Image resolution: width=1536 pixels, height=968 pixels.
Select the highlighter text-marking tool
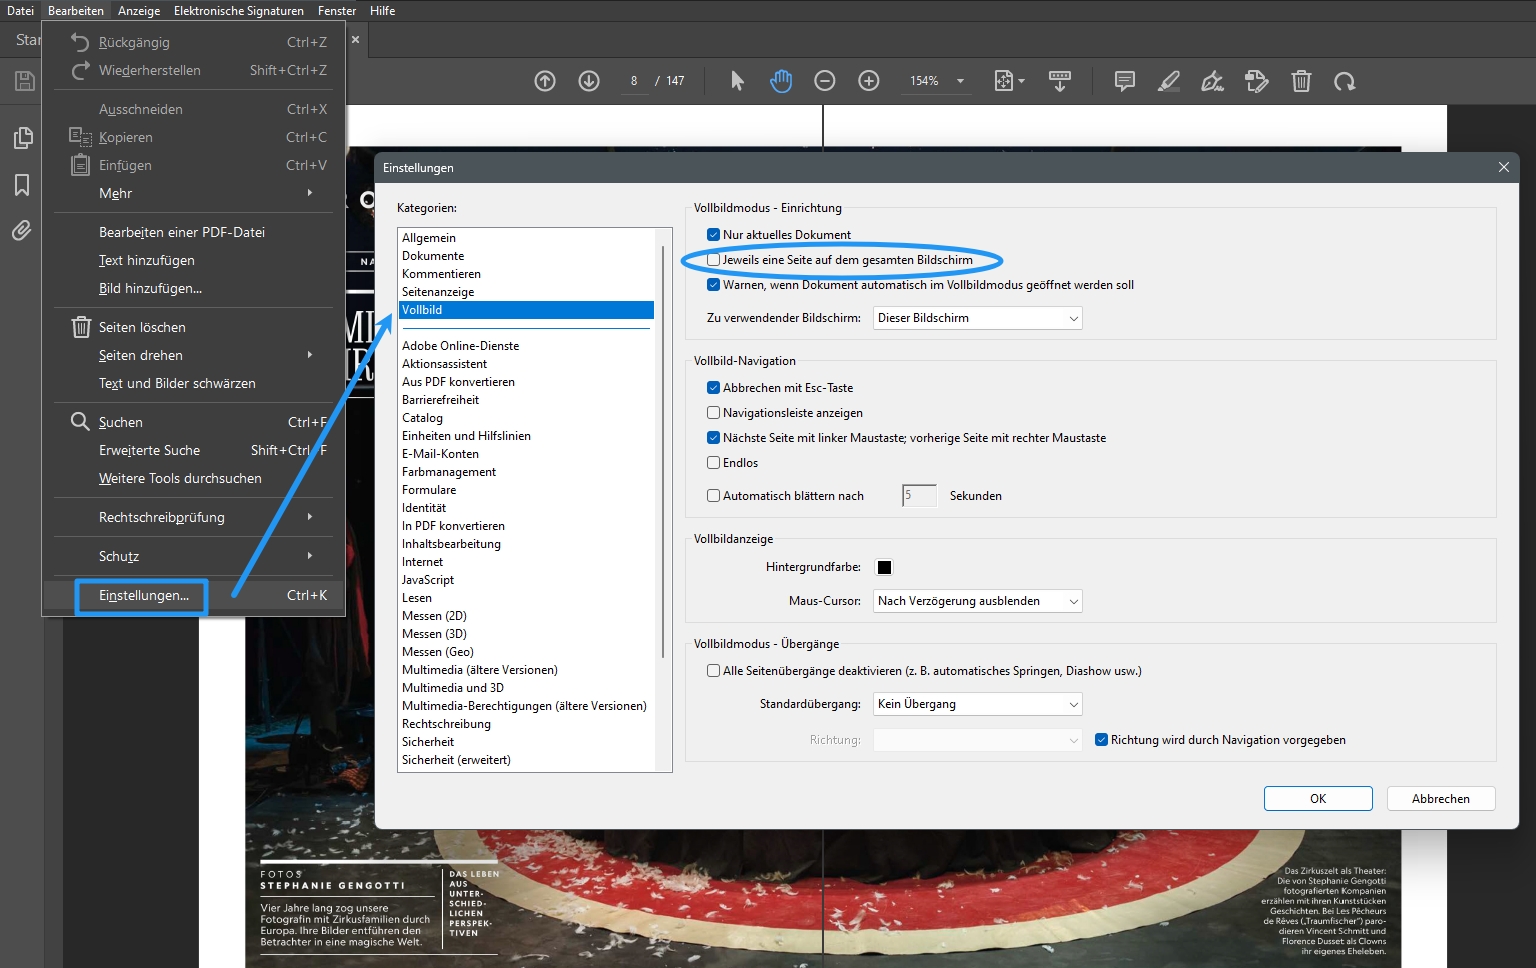(x=1168, y=81)
